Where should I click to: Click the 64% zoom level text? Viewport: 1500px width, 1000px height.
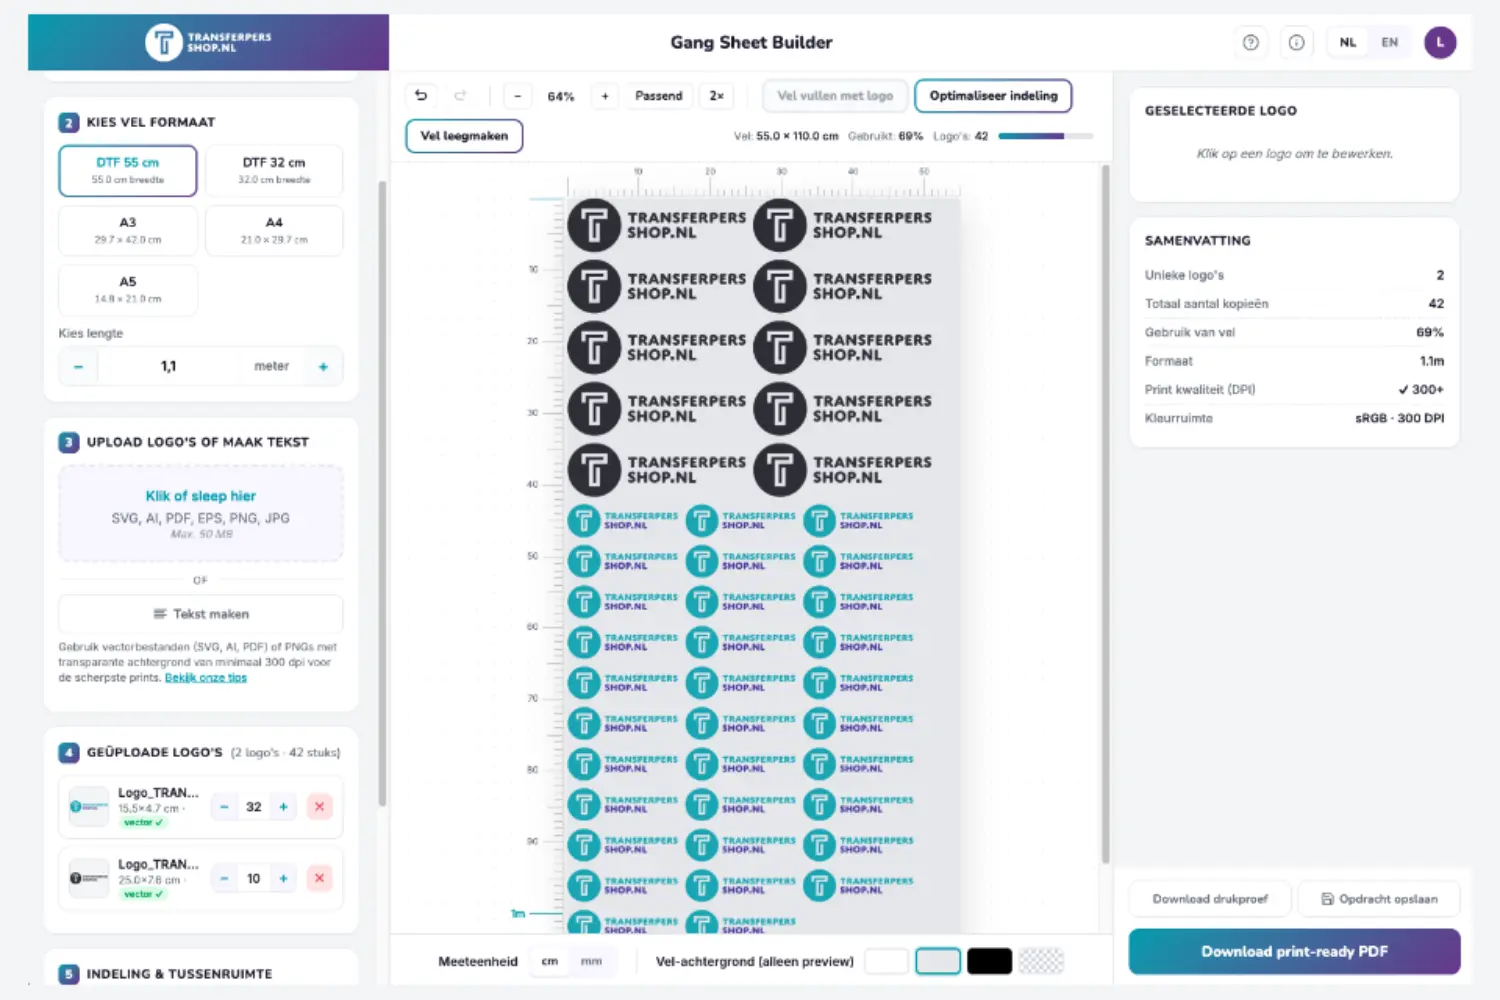point(561,96)
